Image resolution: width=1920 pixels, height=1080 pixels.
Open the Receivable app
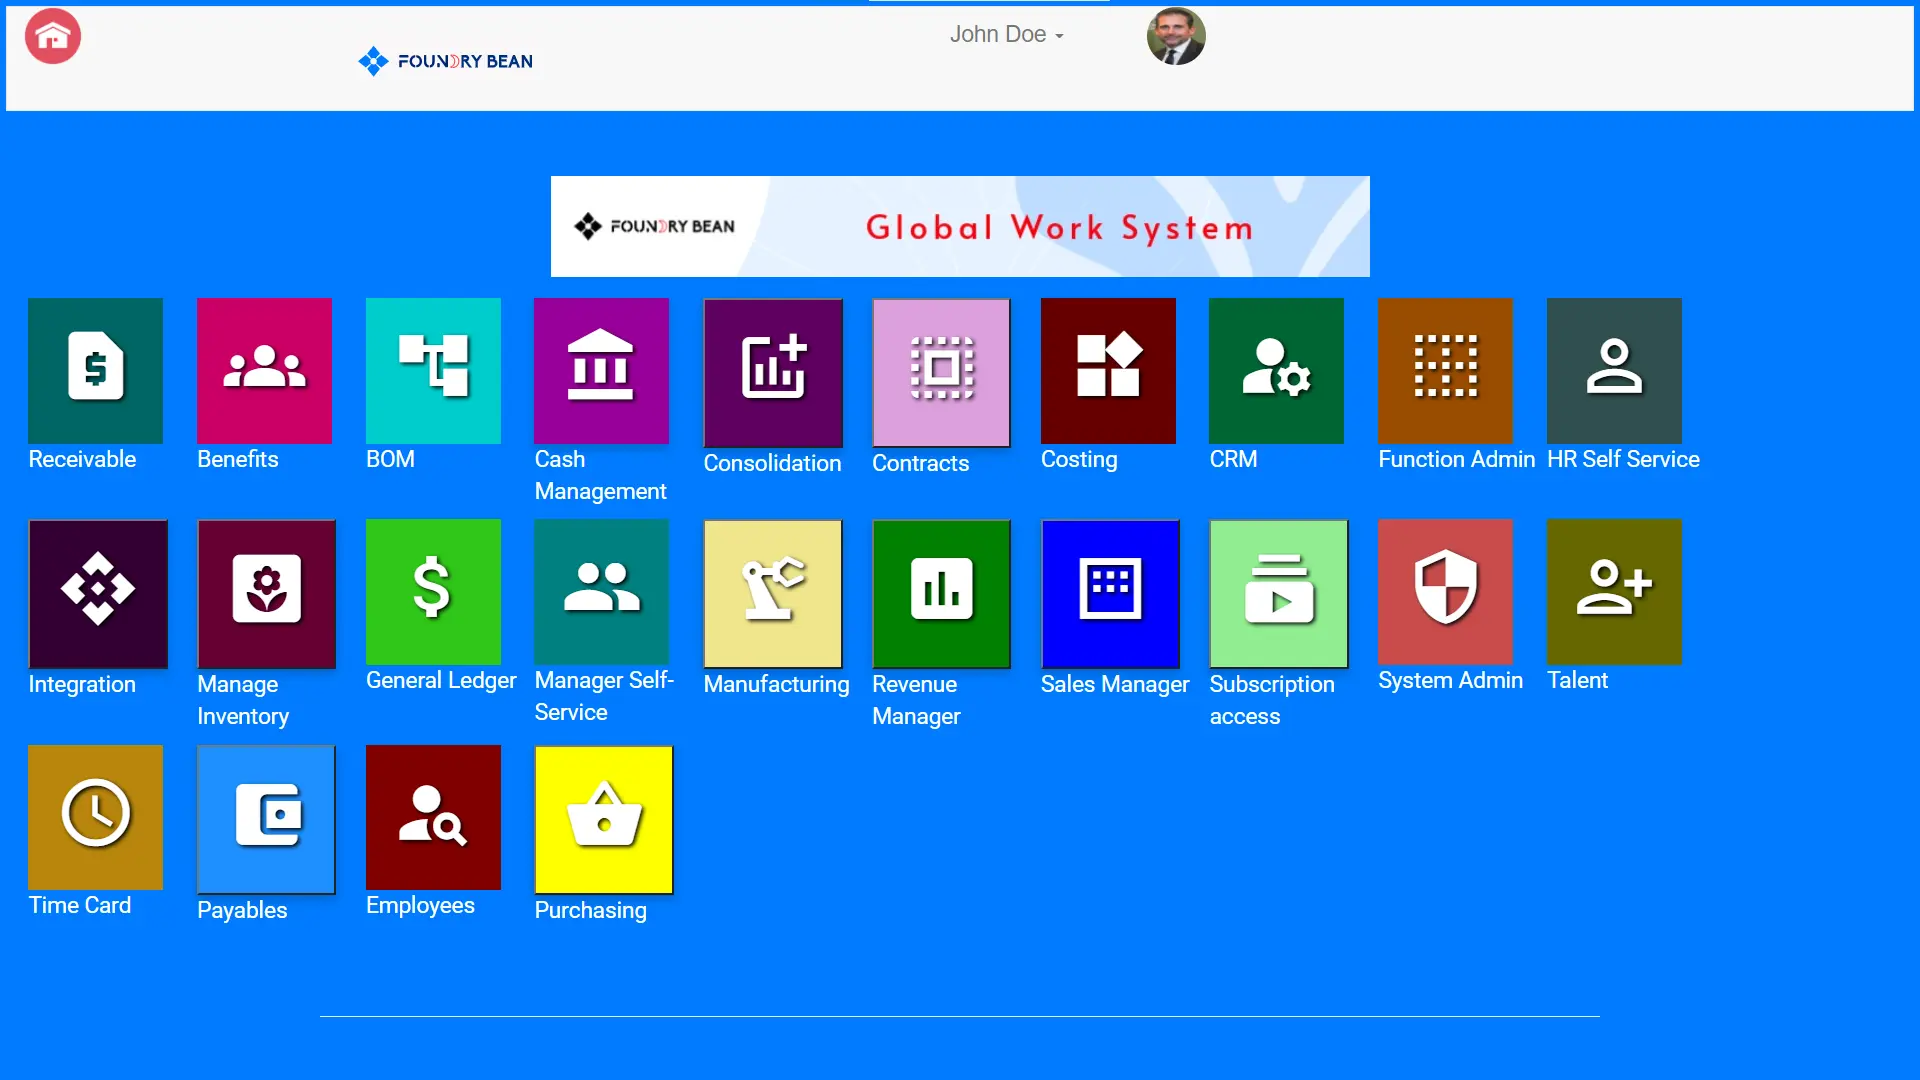95,370
